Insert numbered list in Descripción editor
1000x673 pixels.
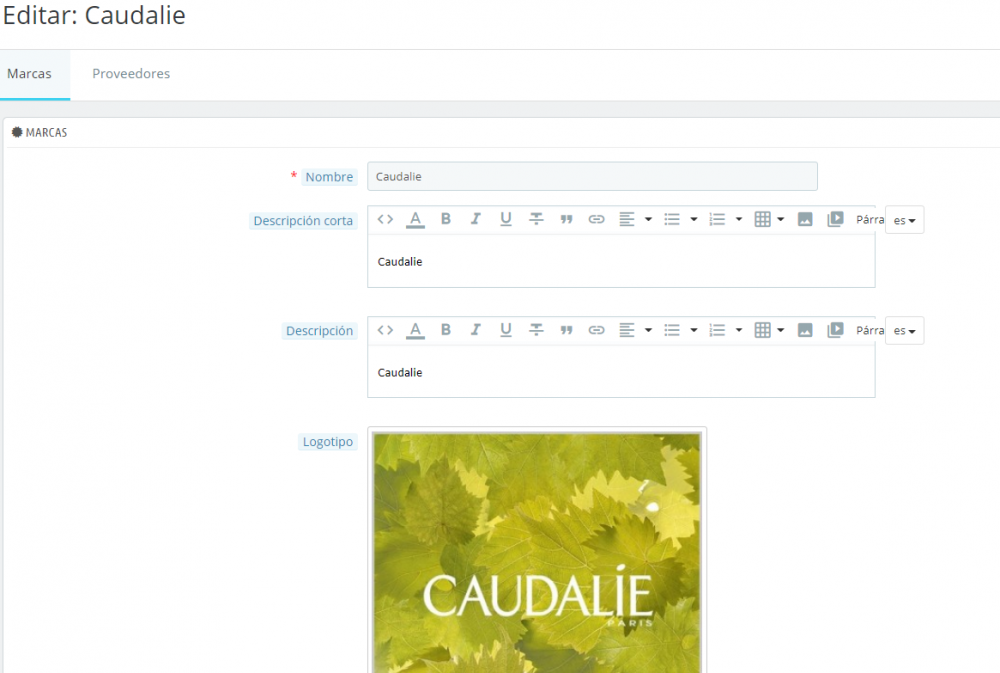coord(717,330)
